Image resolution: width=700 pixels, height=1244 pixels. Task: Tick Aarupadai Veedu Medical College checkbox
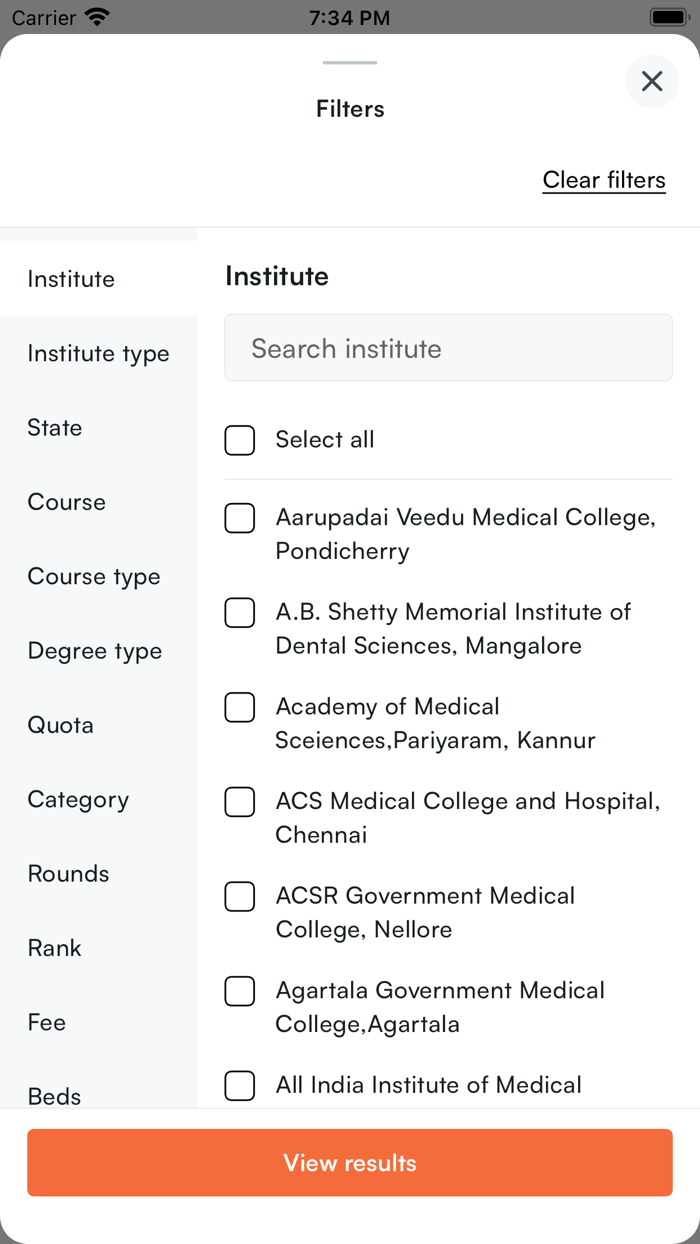(x=240, y=518)
